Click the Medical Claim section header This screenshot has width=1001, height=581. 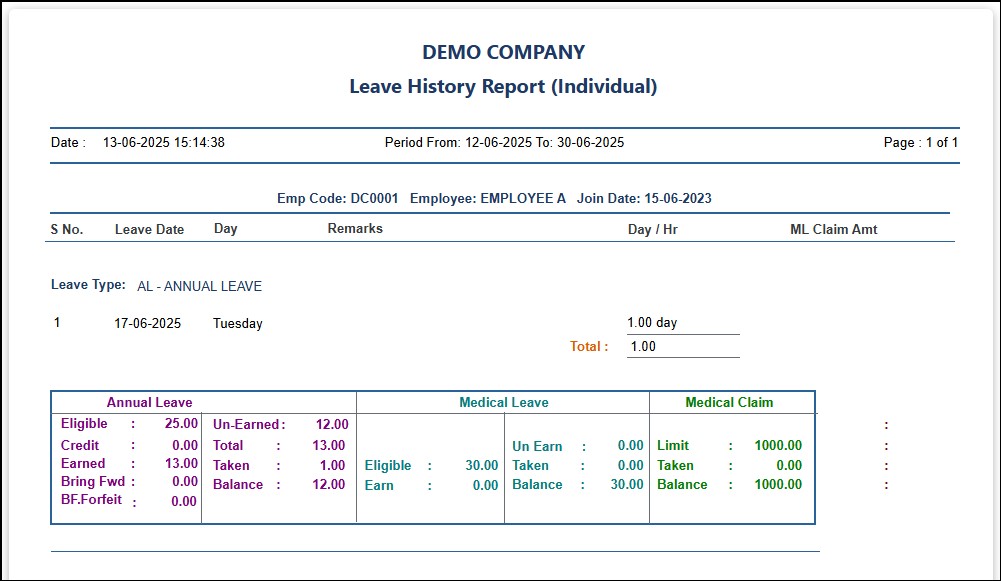pos(729,403)
